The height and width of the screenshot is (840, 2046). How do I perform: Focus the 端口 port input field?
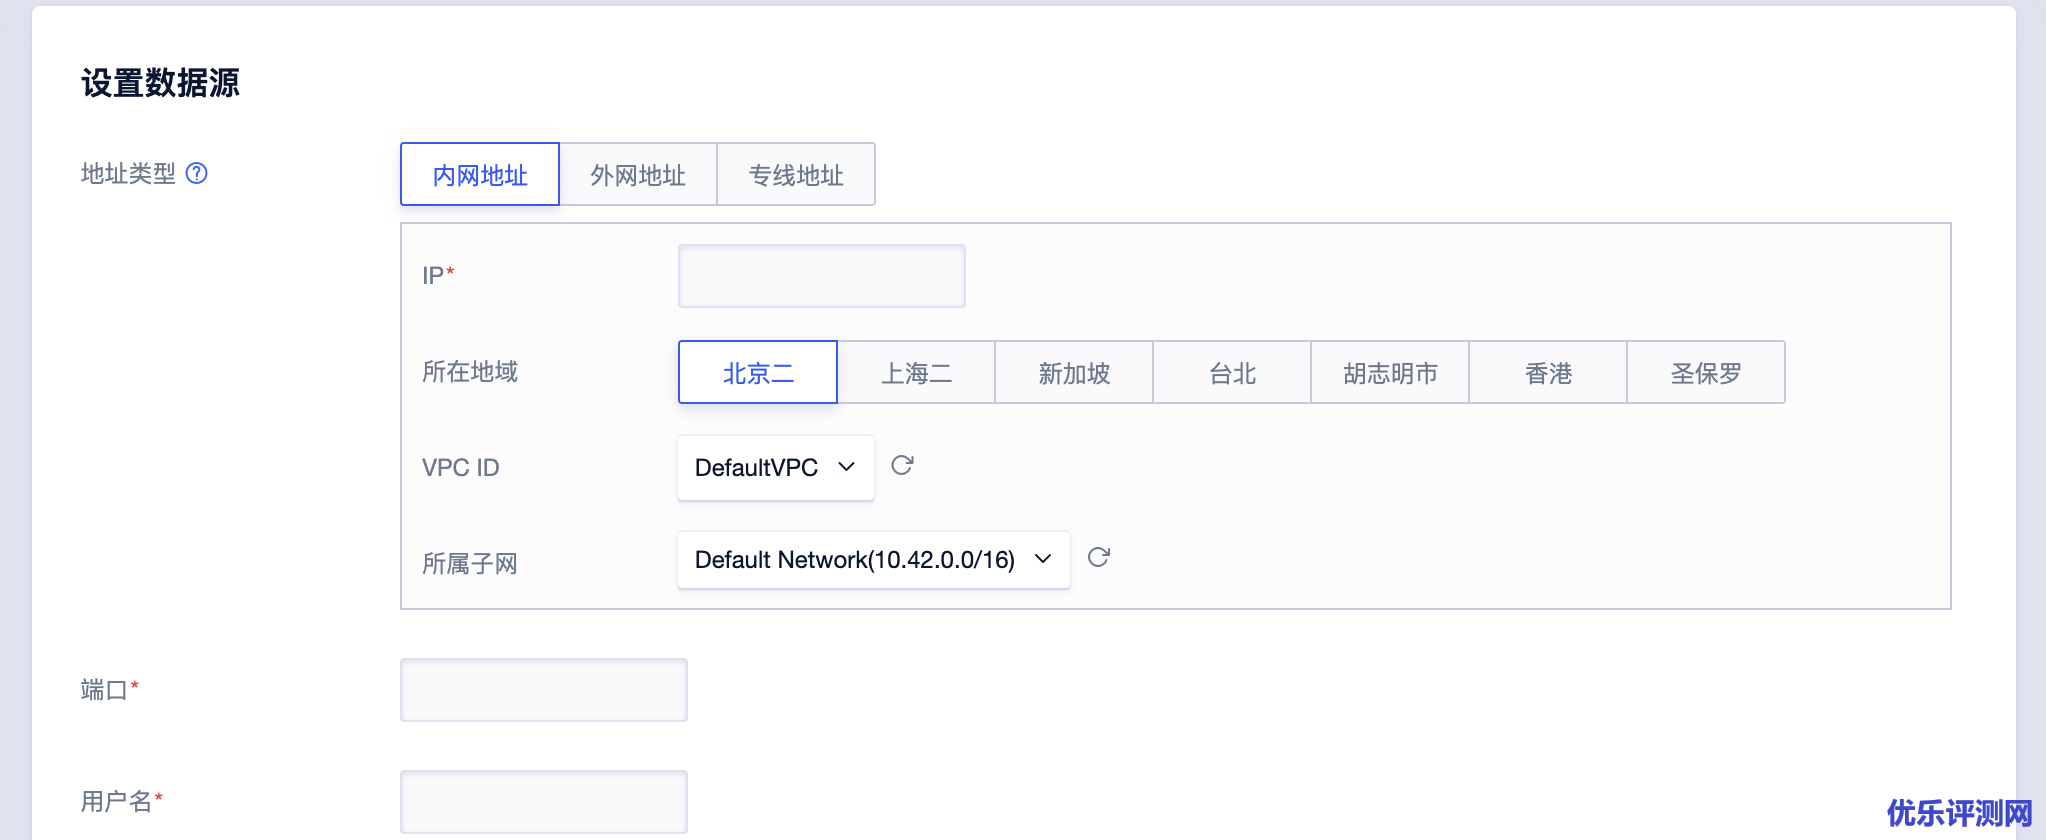point(544,690)
